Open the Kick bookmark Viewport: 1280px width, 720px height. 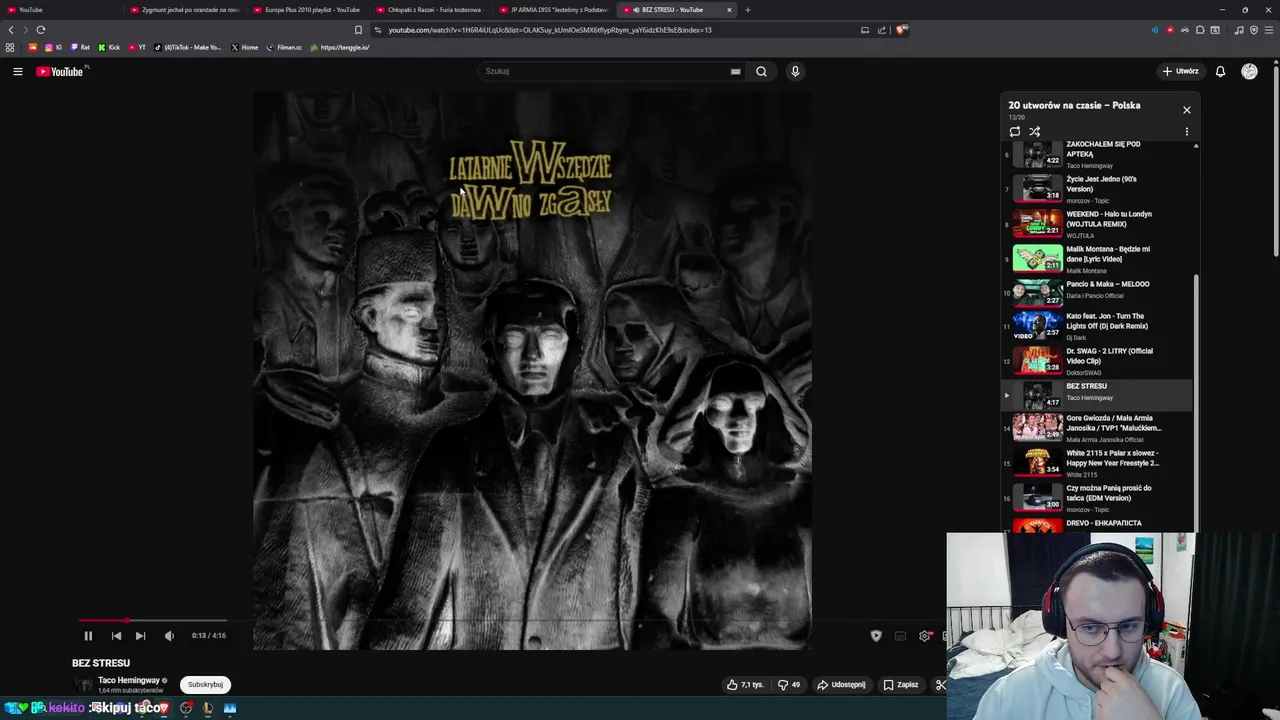click(x=109, y=47)
